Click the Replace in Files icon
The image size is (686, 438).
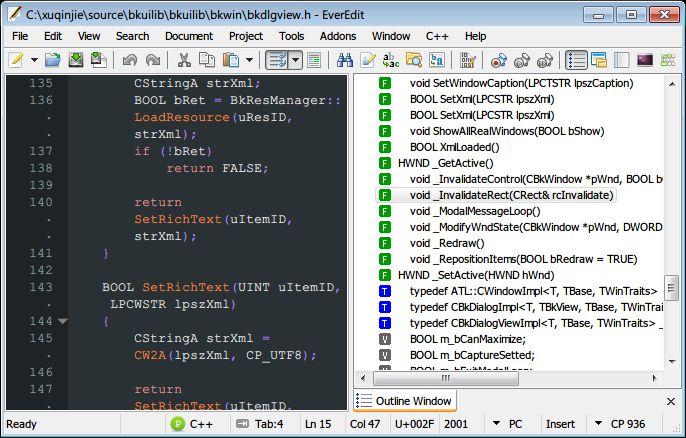(437, 60)
